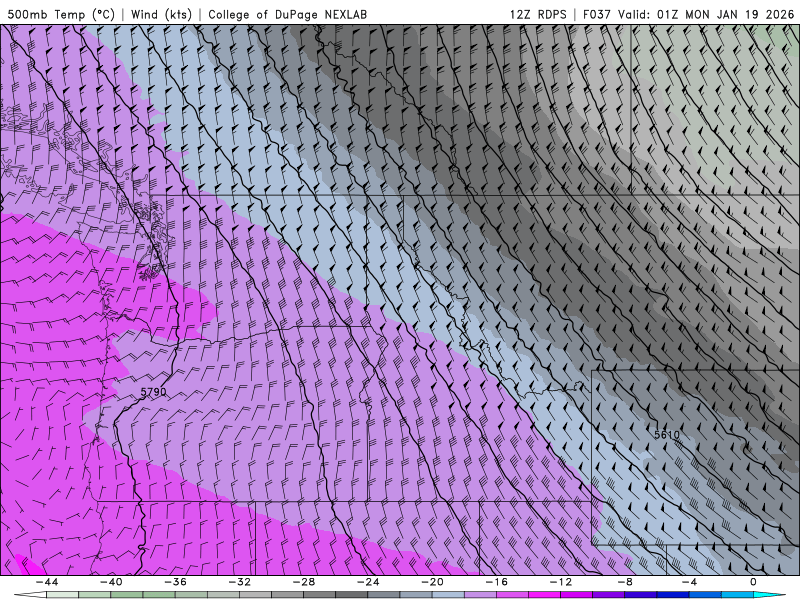
Task: Click the 0 color scale label
Action: point(754,582)
